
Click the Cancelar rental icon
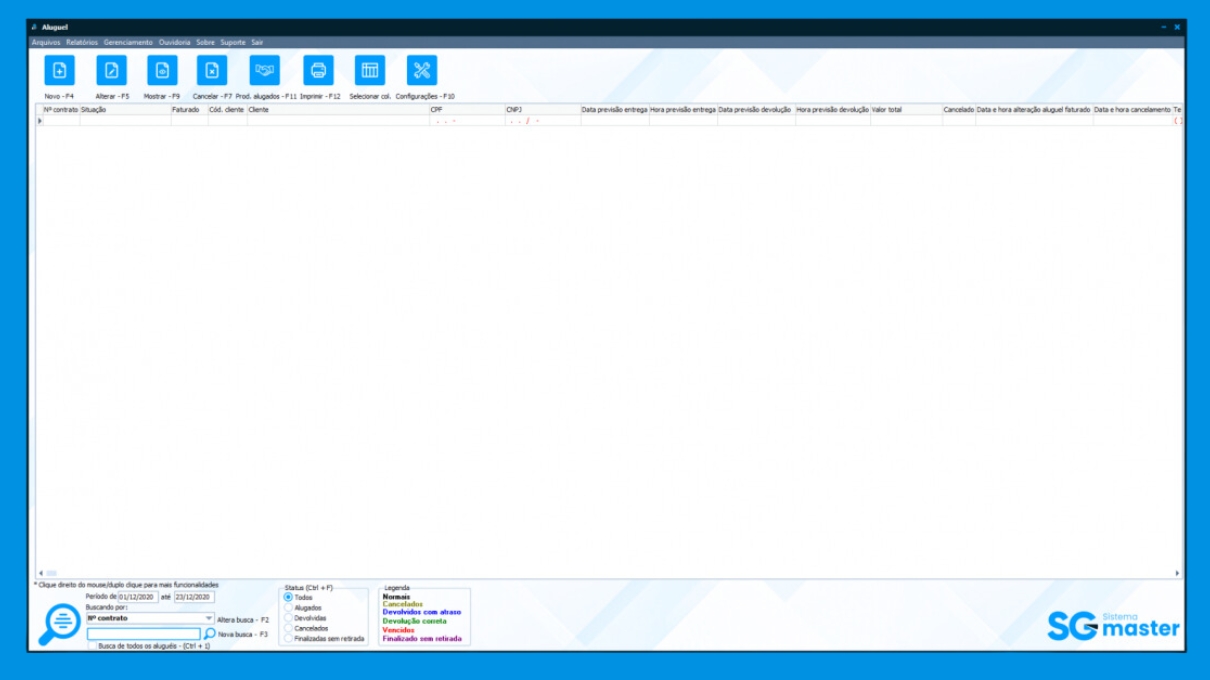[x=212, y=70]
